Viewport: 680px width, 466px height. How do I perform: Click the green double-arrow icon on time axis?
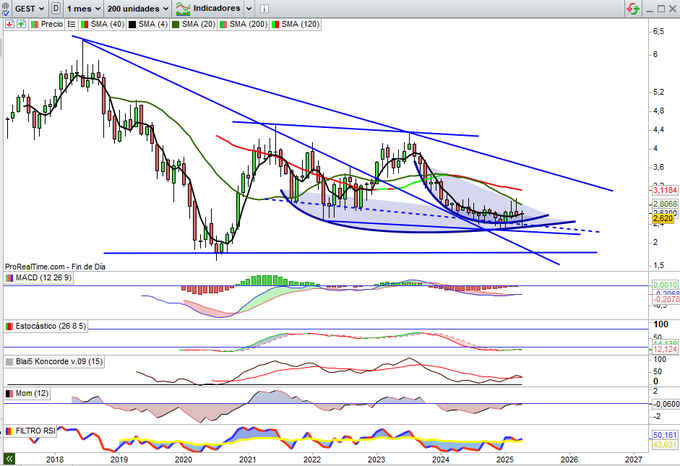tap(9, 459)
